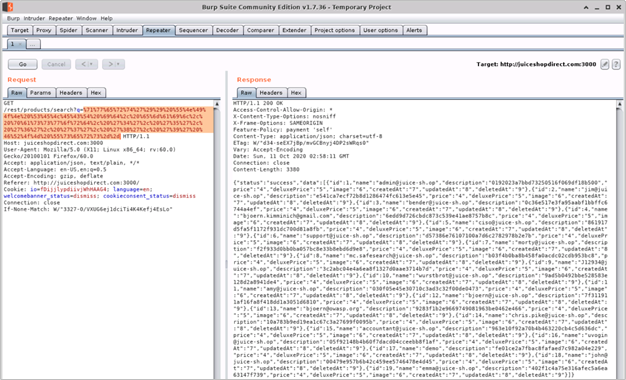Image resolution: width=626 pixels, height=380 pixels.
Task: Click the HTTP/1.1 200 OK status line
Action: click(258, 103)
